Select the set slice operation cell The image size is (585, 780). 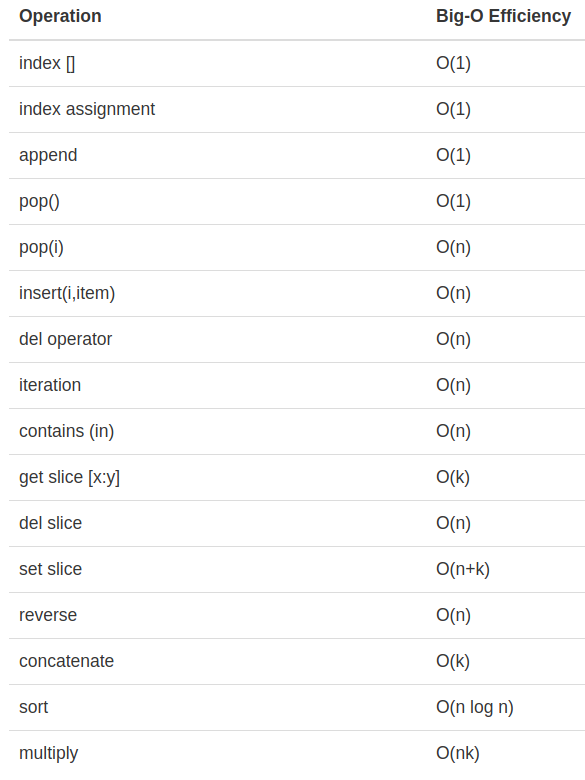click(50, 569)
